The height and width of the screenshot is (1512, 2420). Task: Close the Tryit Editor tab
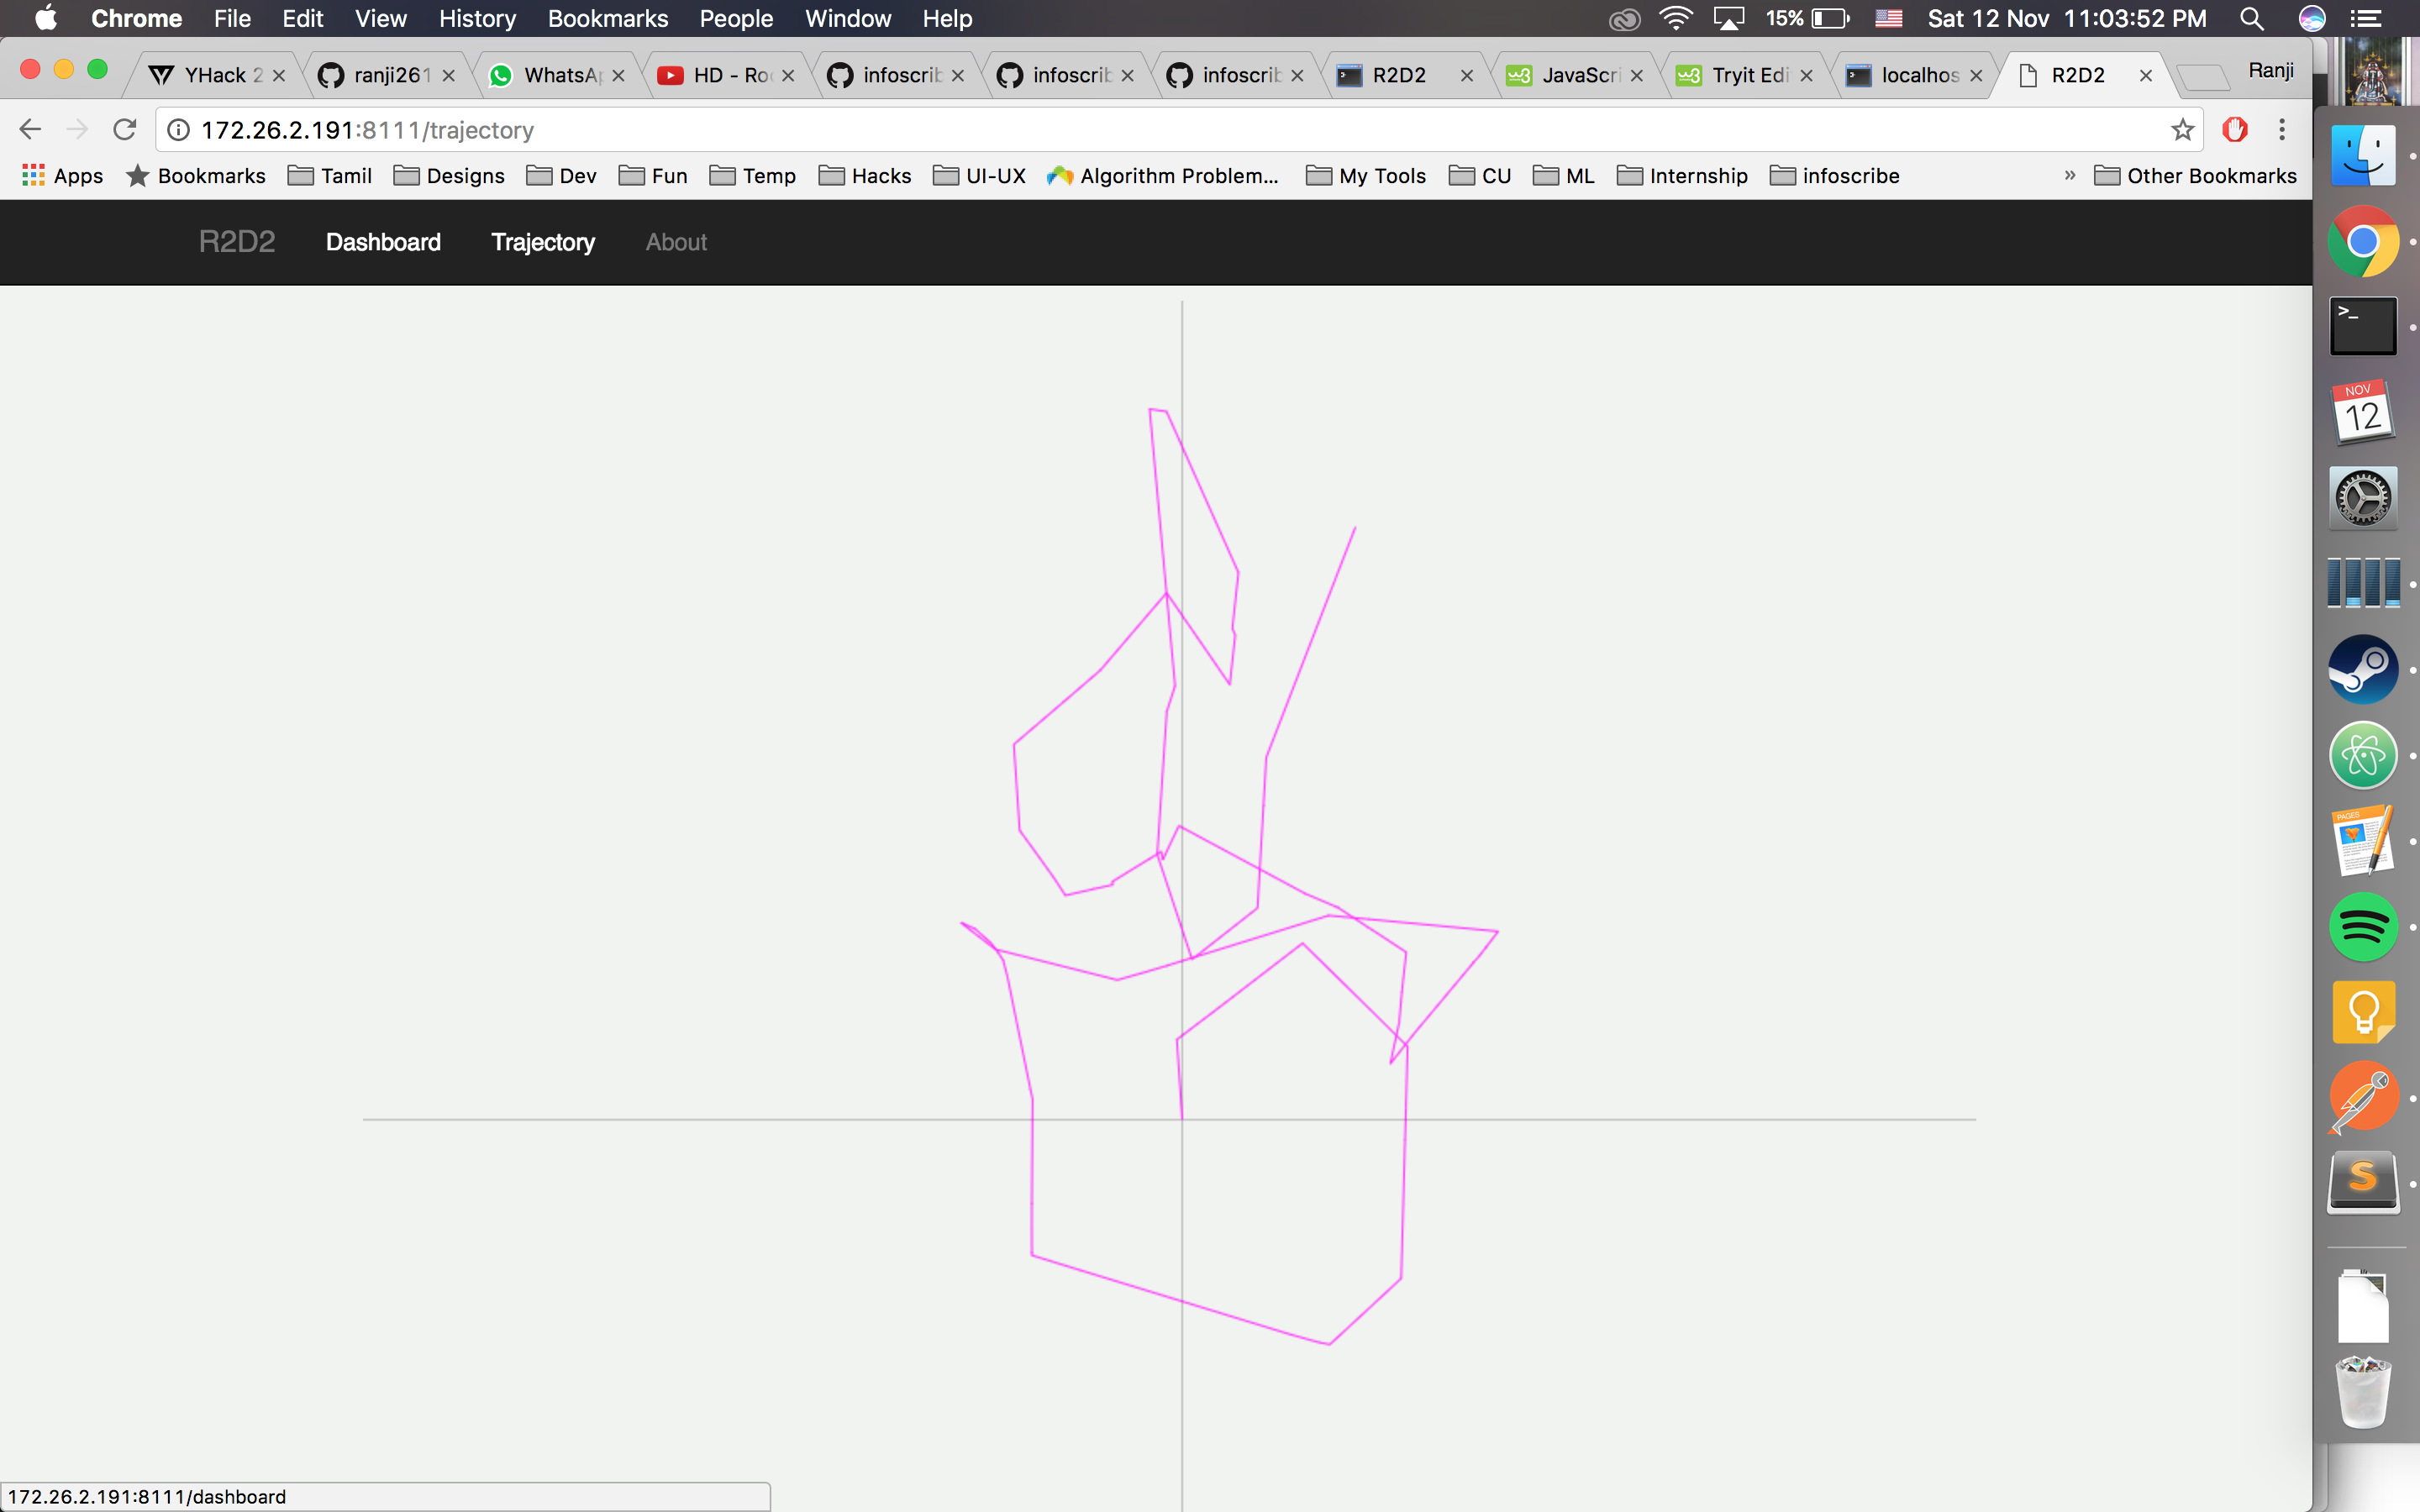[x=1806, y=76]
